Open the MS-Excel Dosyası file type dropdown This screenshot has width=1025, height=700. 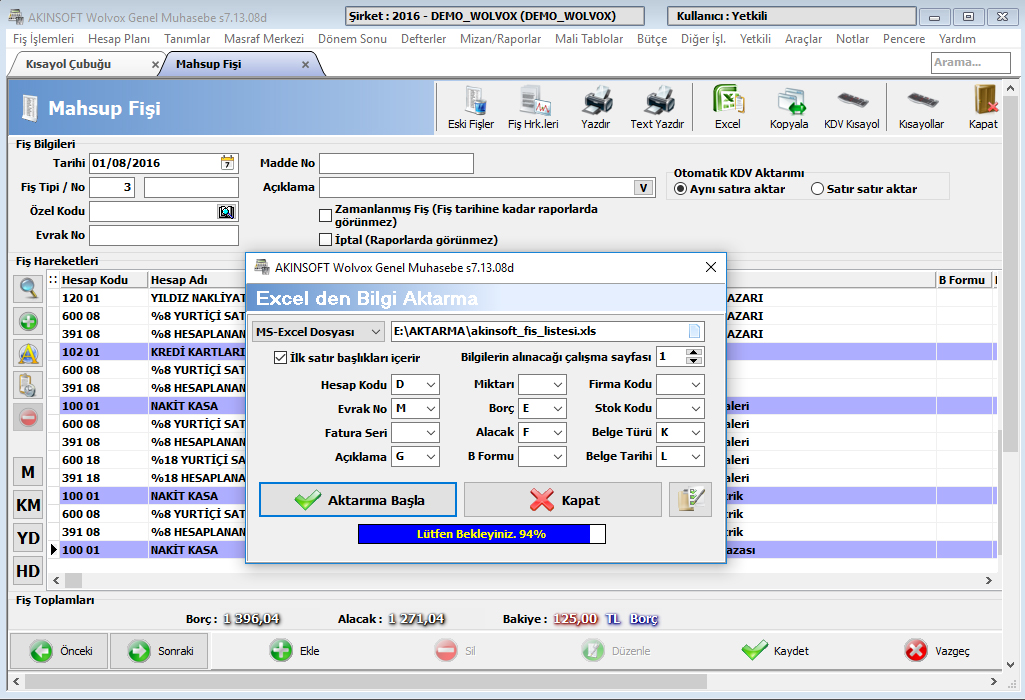(x=318, y=331)
